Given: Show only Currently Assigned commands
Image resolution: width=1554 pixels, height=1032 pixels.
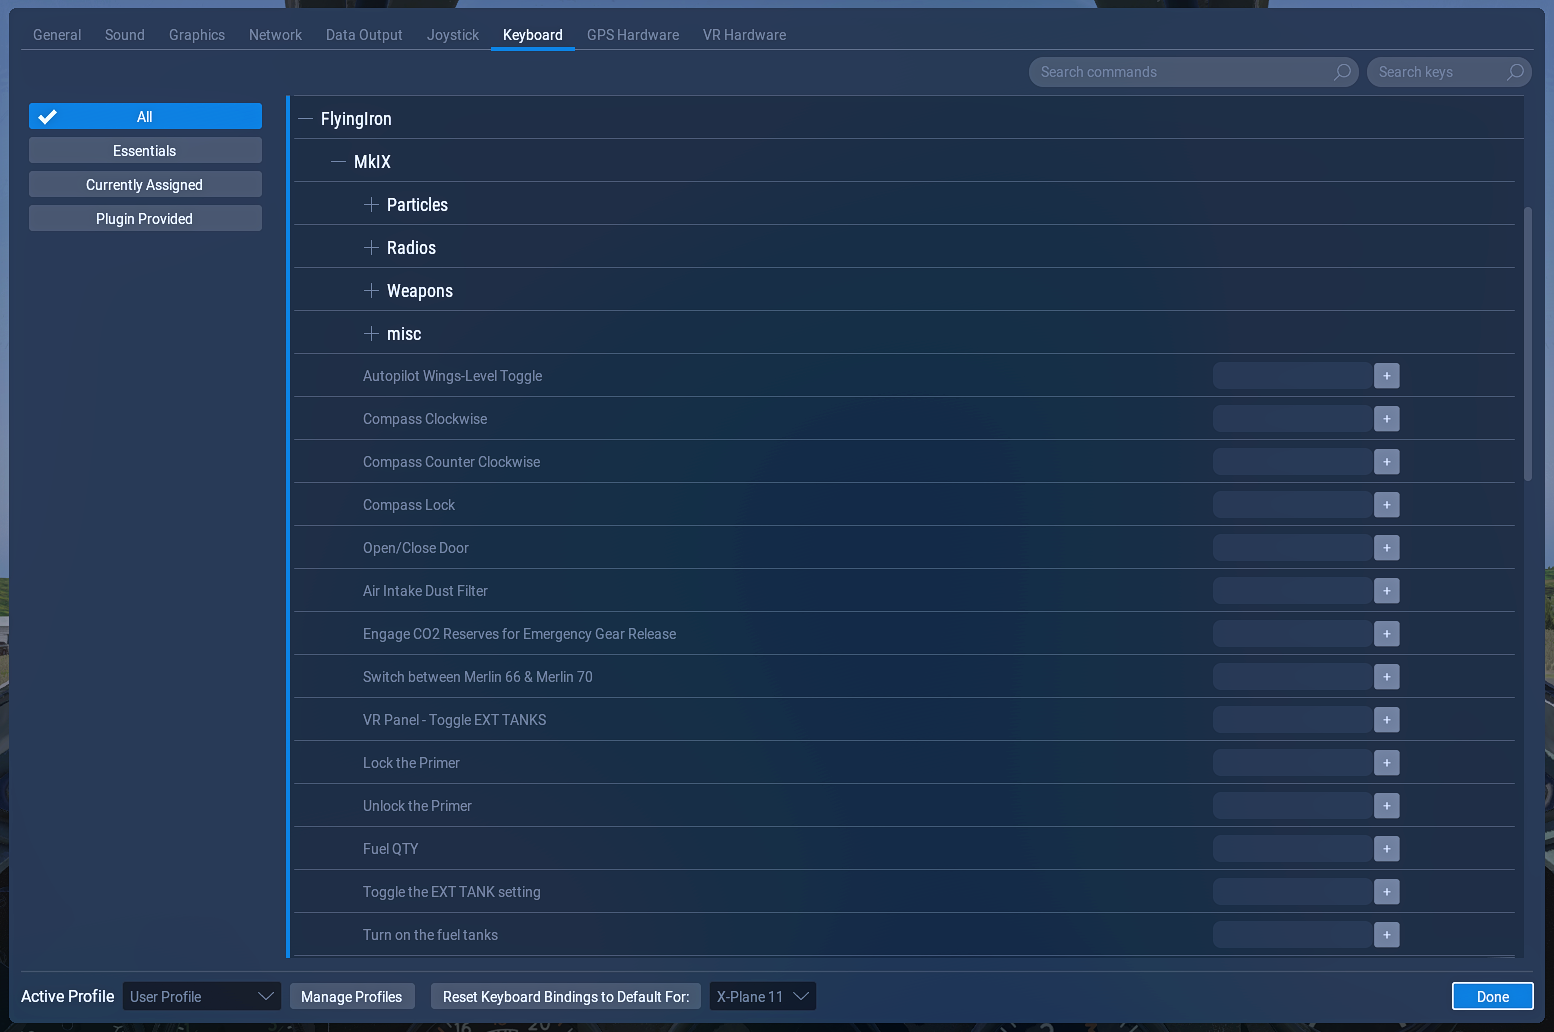Looking at the screenshot, I should pyautogui.click(x=145, y=185).
